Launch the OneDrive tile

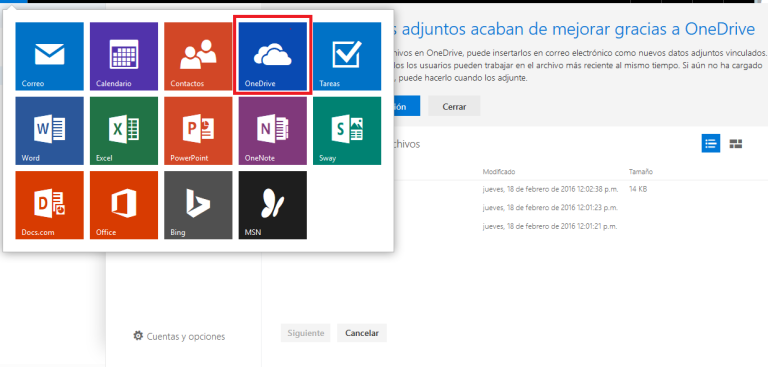coord(273,56)
